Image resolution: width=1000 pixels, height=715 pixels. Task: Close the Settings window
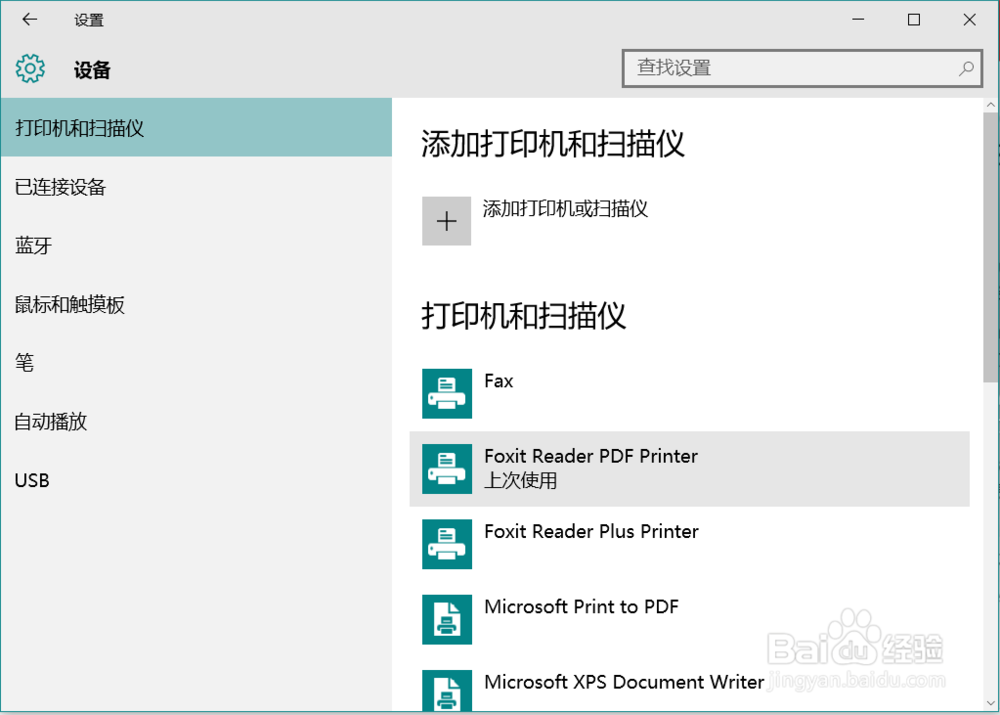pos(969,20)
